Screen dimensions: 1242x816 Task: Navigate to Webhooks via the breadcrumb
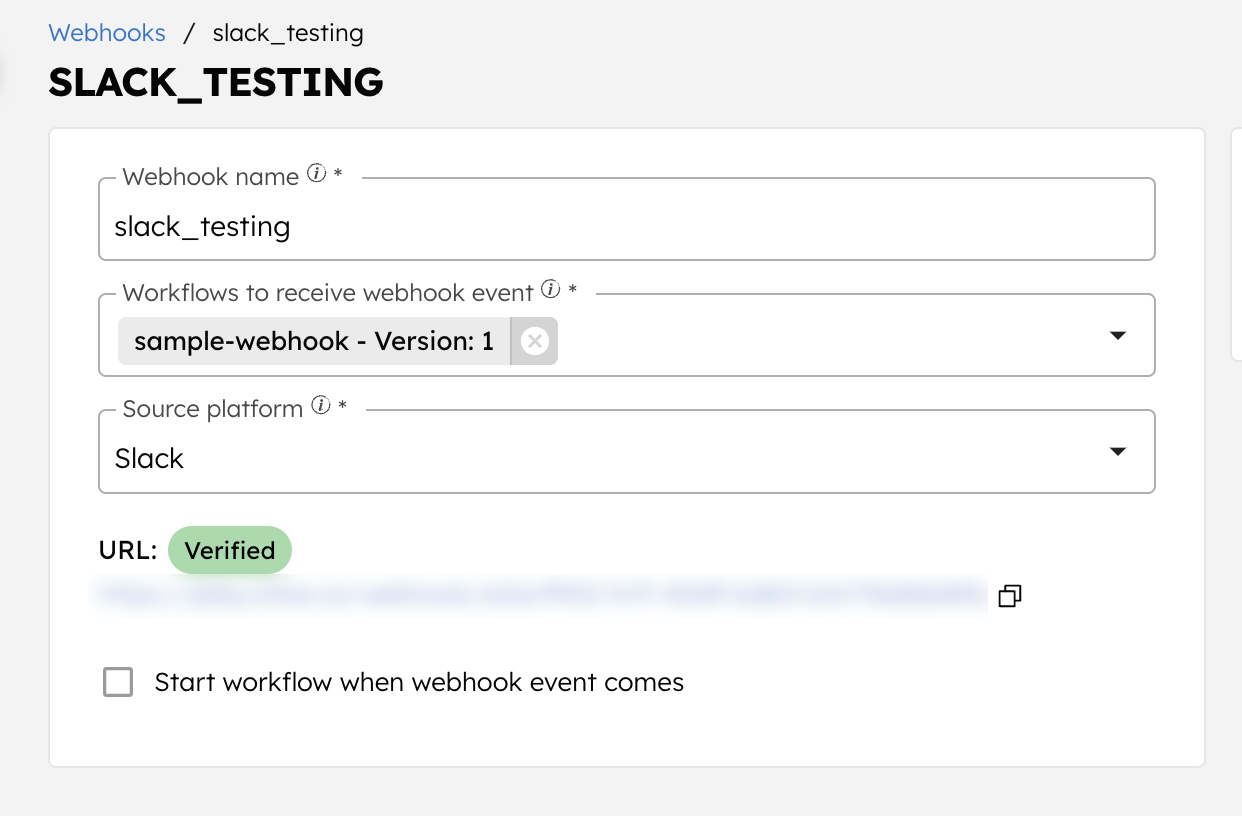(107, 32)
